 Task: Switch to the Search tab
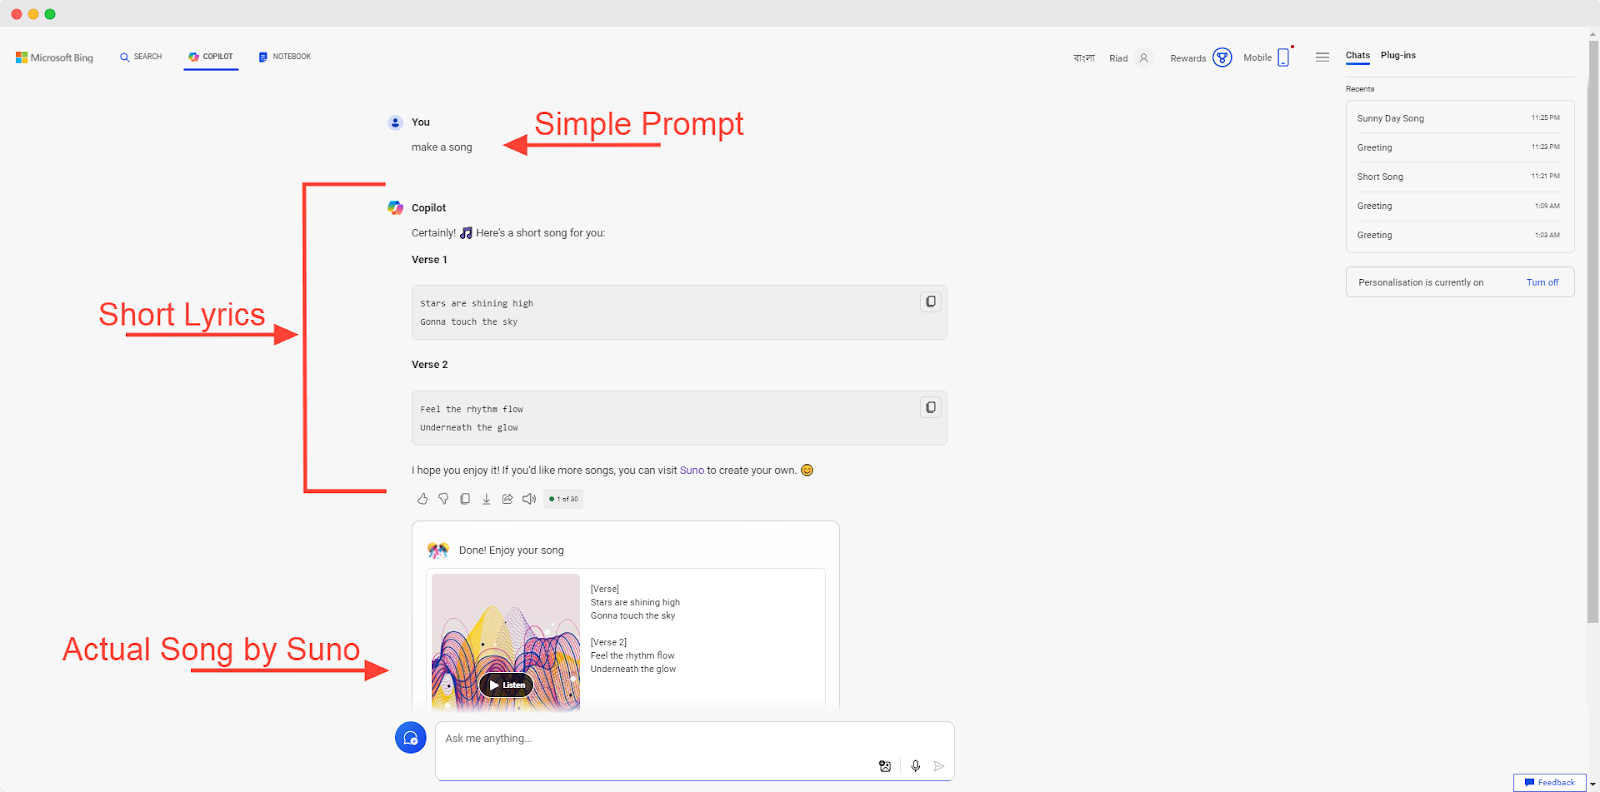141,57
